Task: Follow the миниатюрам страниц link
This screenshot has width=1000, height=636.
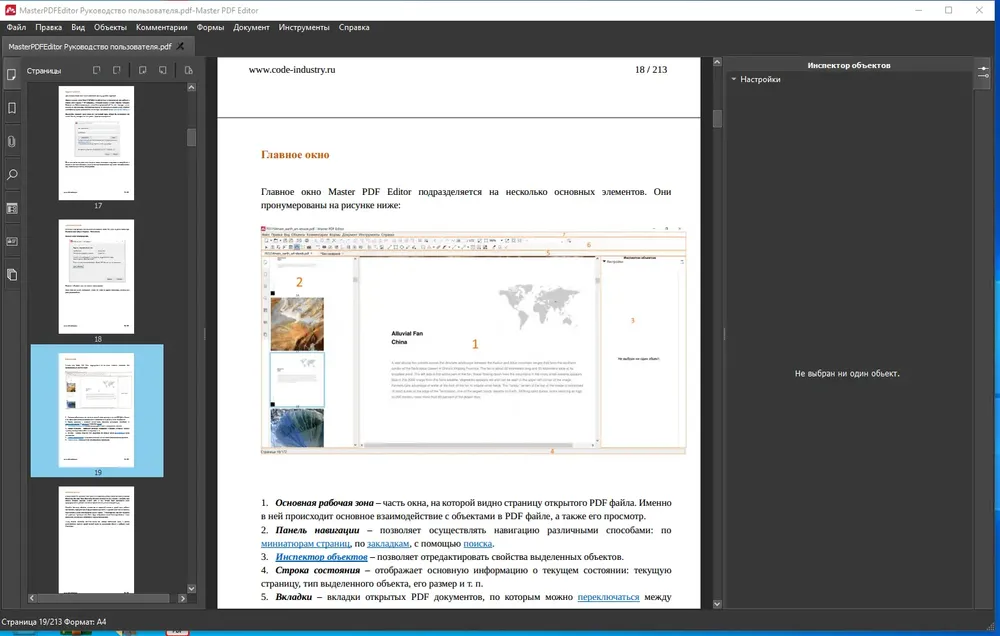Action: (x=305, y=544)
